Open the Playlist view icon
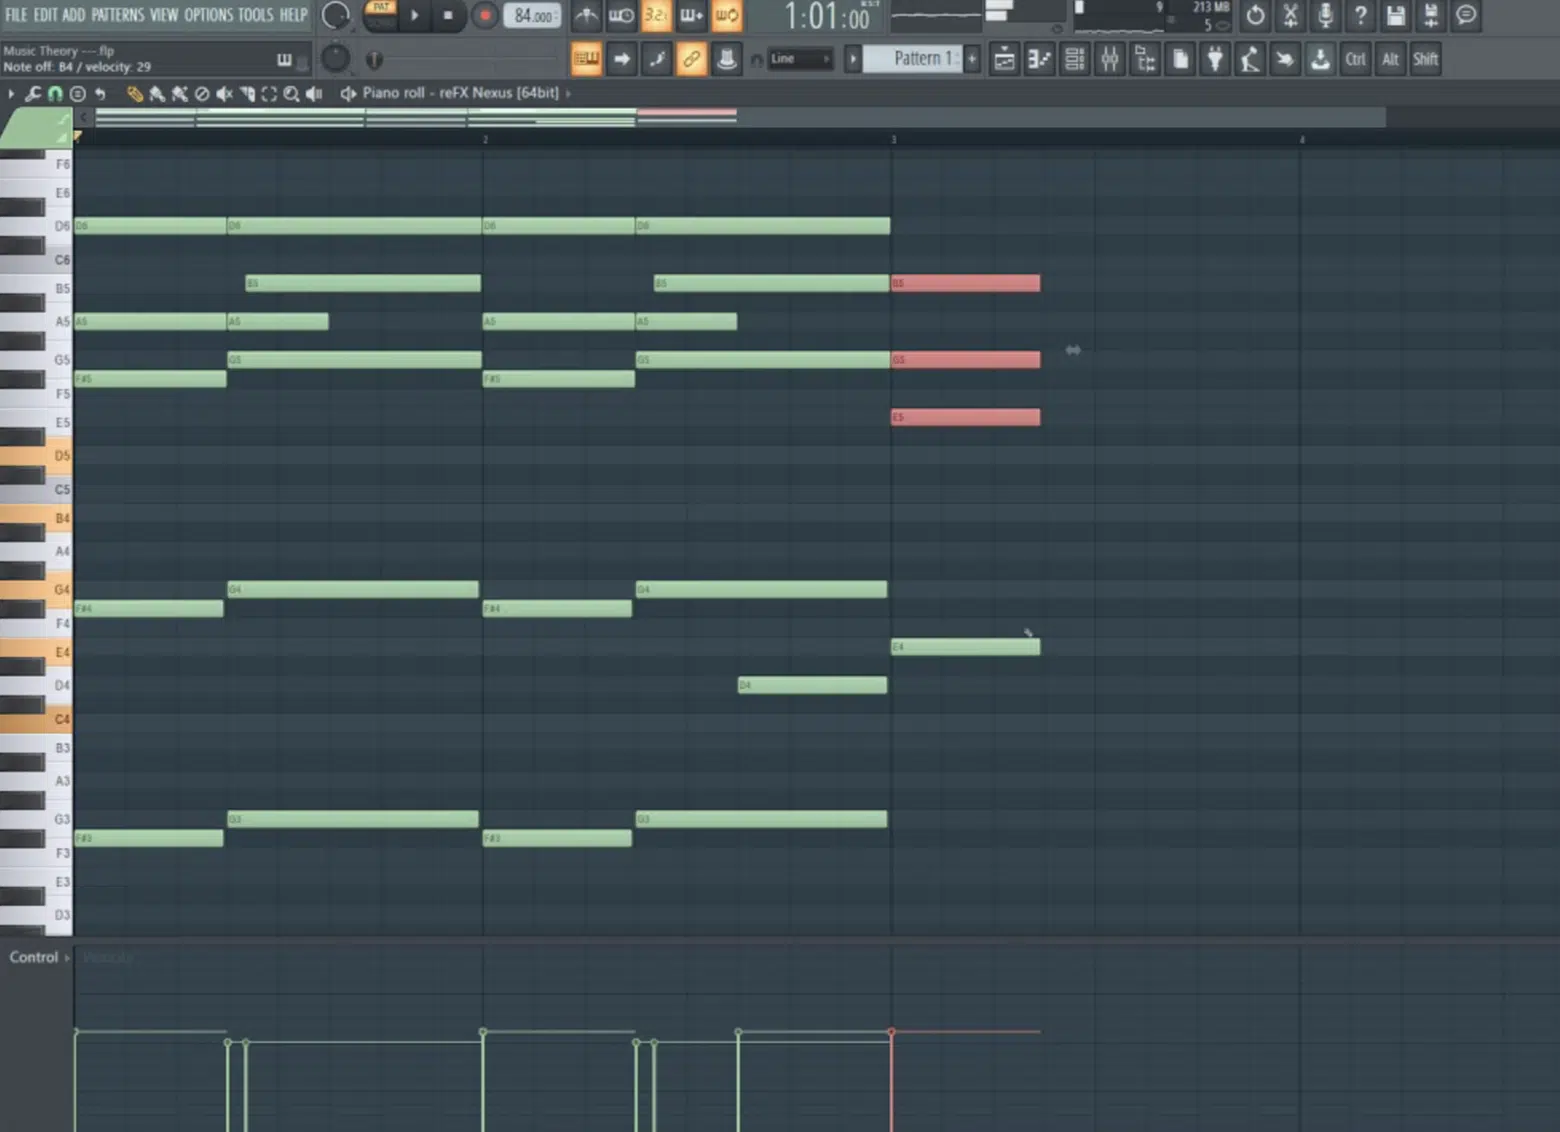 click(x=1004, y=59)
